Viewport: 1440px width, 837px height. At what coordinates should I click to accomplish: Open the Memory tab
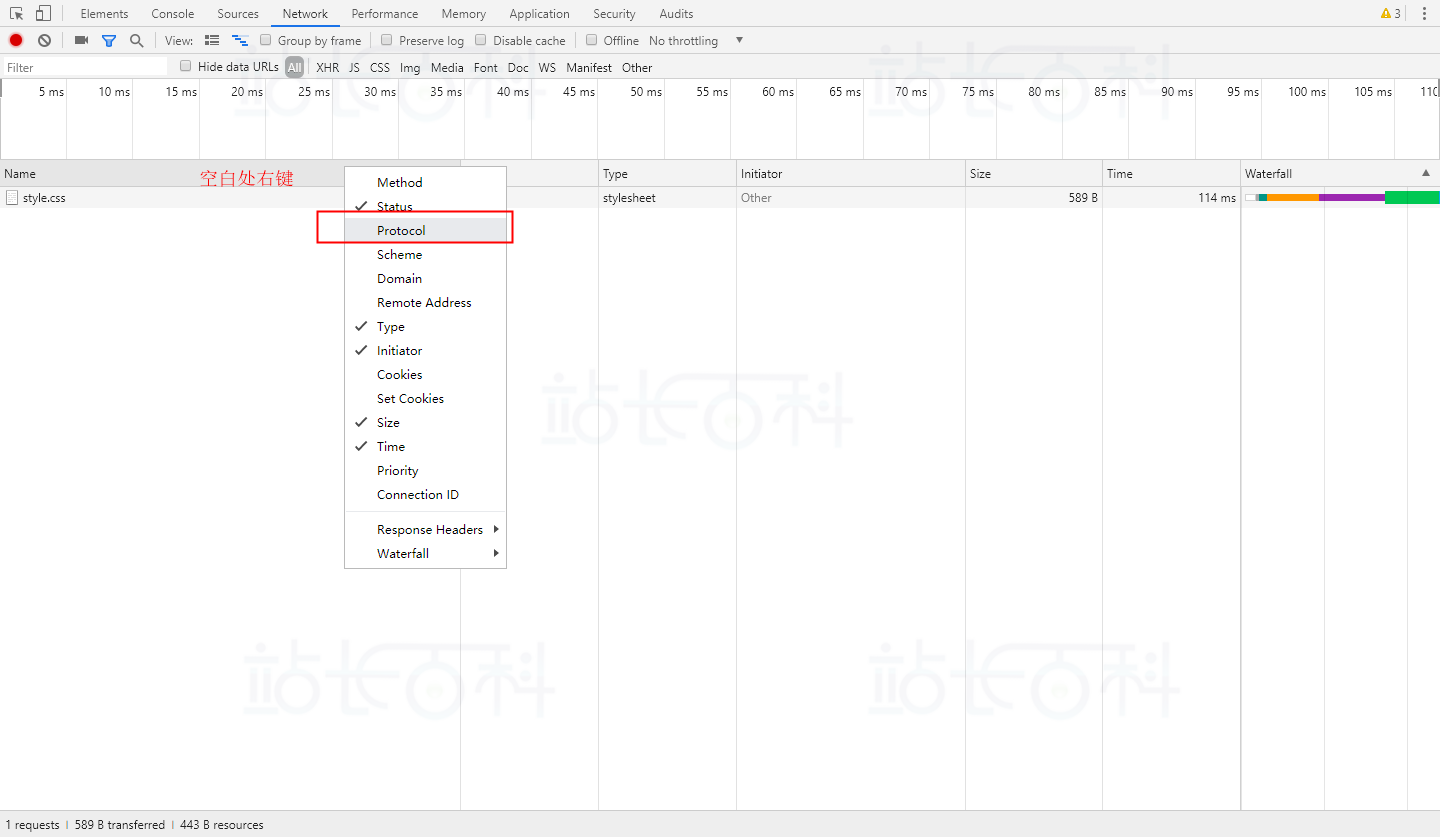point(464,14)
